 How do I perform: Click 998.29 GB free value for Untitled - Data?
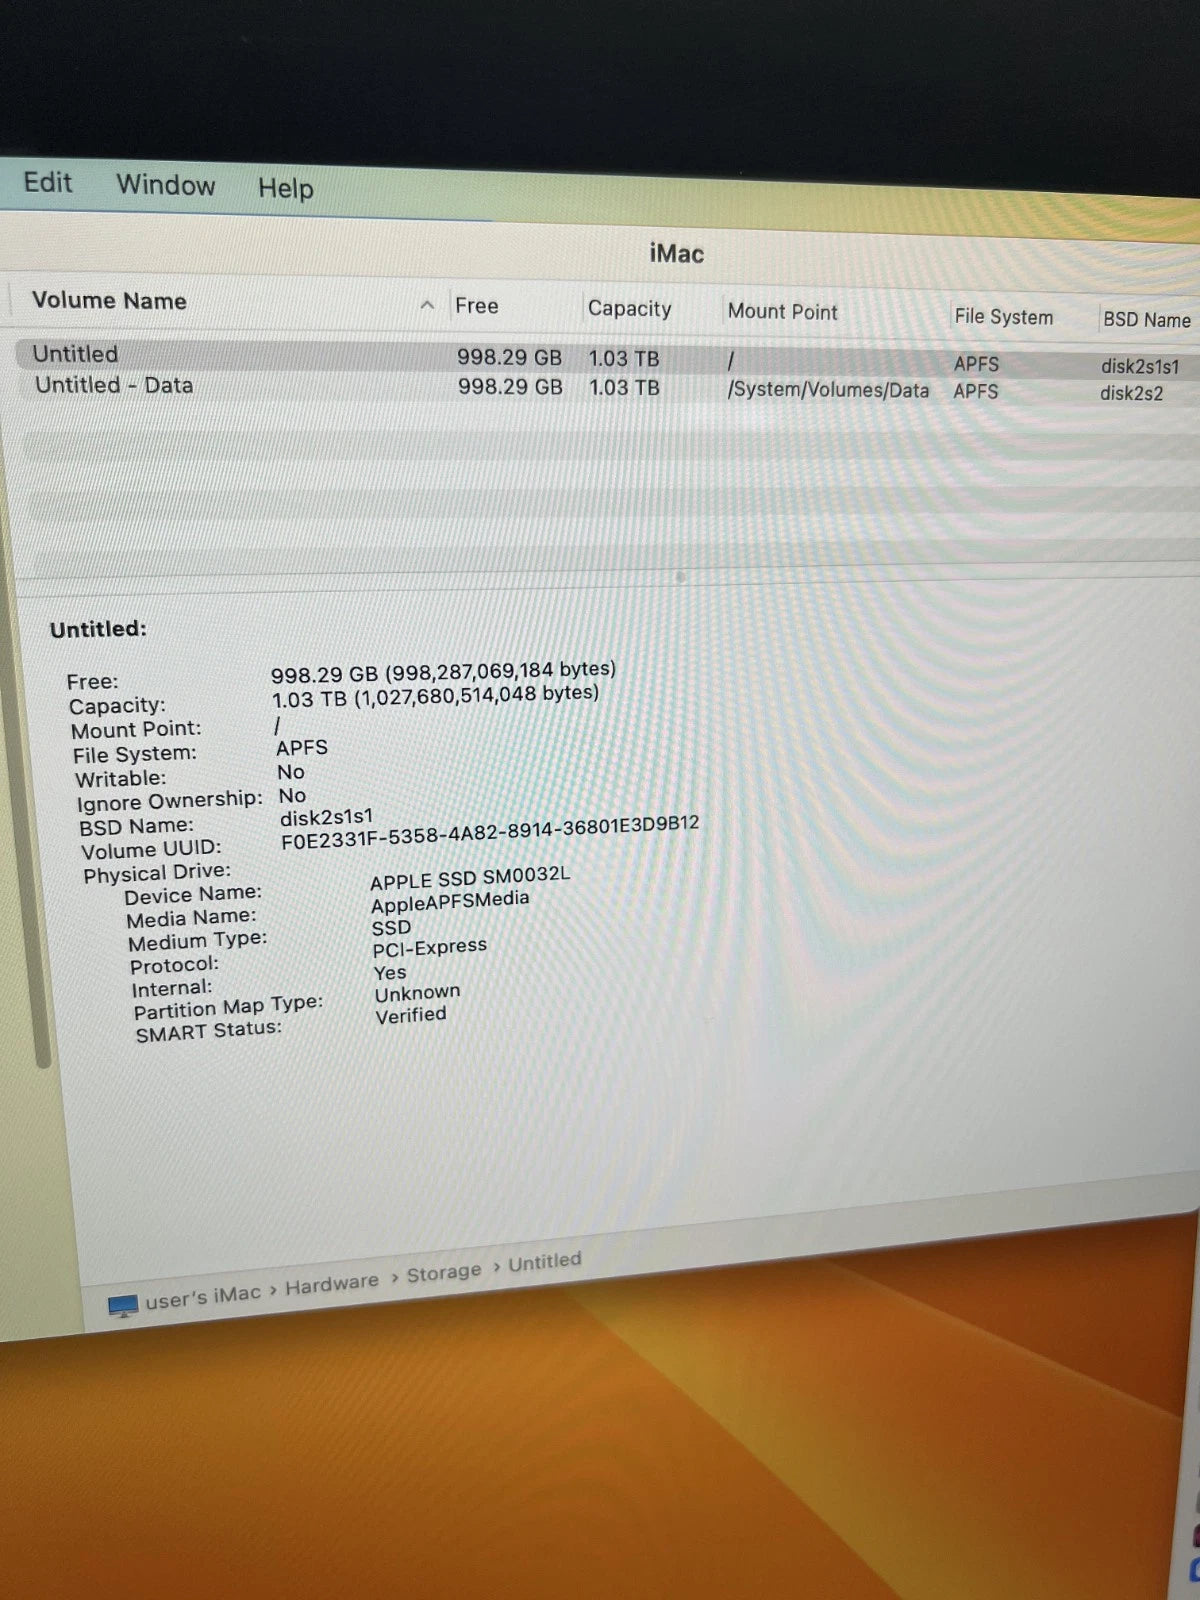pos(510,387)
